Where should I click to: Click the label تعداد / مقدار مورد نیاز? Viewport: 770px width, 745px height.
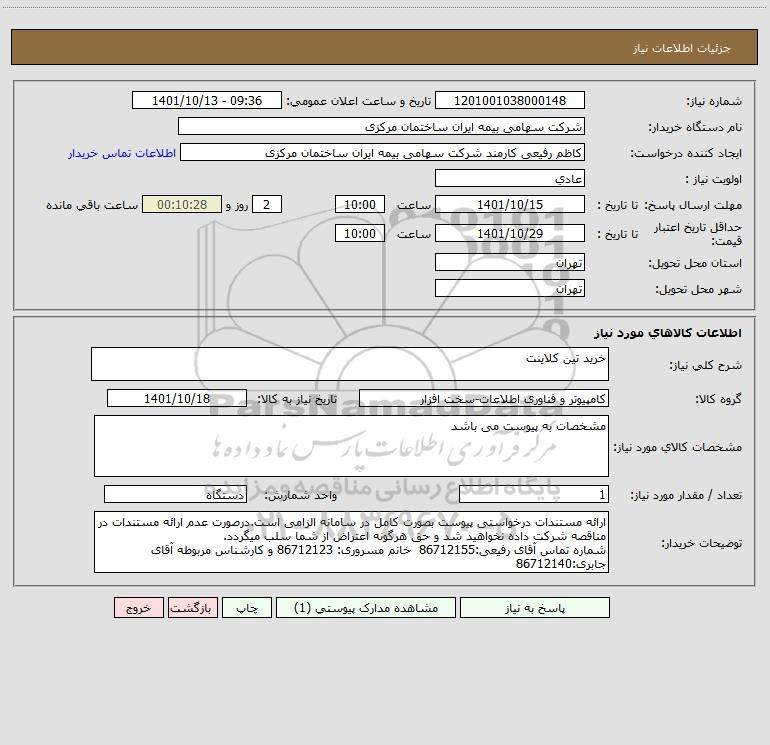tap(686, 495)
